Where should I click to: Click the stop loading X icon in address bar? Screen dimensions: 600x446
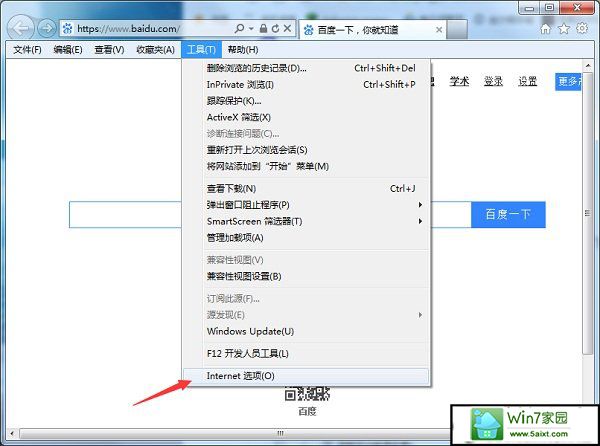pyautogui.click(x=287, y=28)
